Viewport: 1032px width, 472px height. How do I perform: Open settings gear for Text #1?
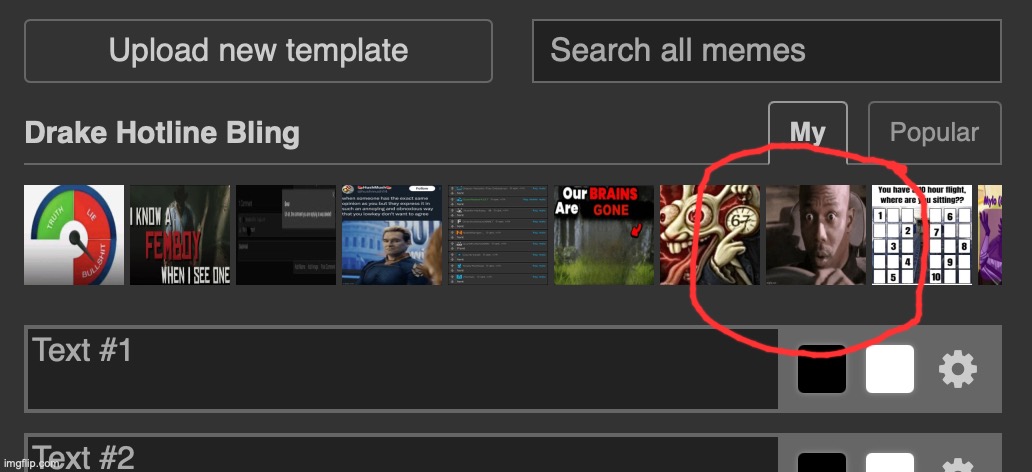pyautogui.click(x=957, y=370)
